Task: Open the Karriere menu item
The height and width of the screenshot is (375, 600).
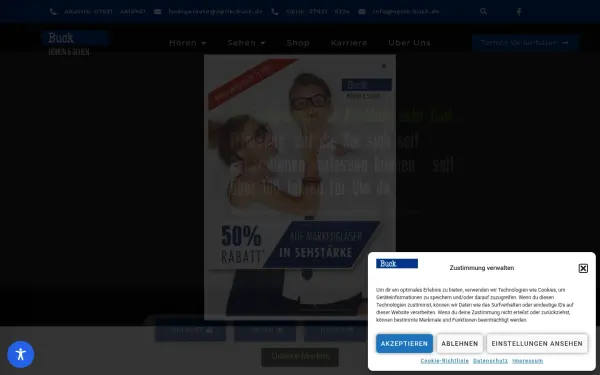Action: tap(349, 43)
